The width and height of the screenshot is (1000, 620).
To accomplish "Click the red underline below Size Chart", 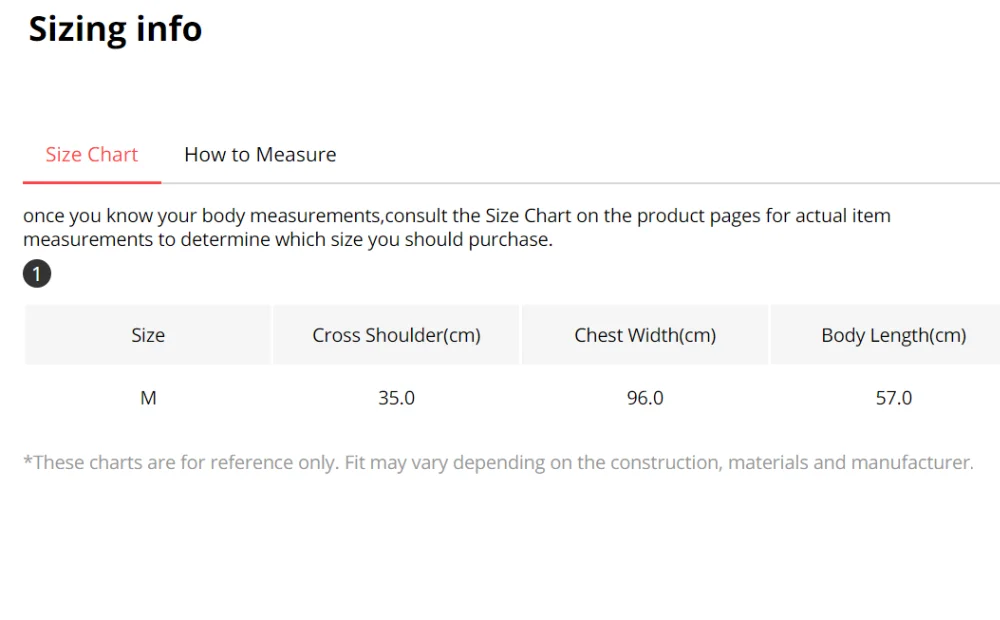I will pyautogui.click(x=92, y=182).
